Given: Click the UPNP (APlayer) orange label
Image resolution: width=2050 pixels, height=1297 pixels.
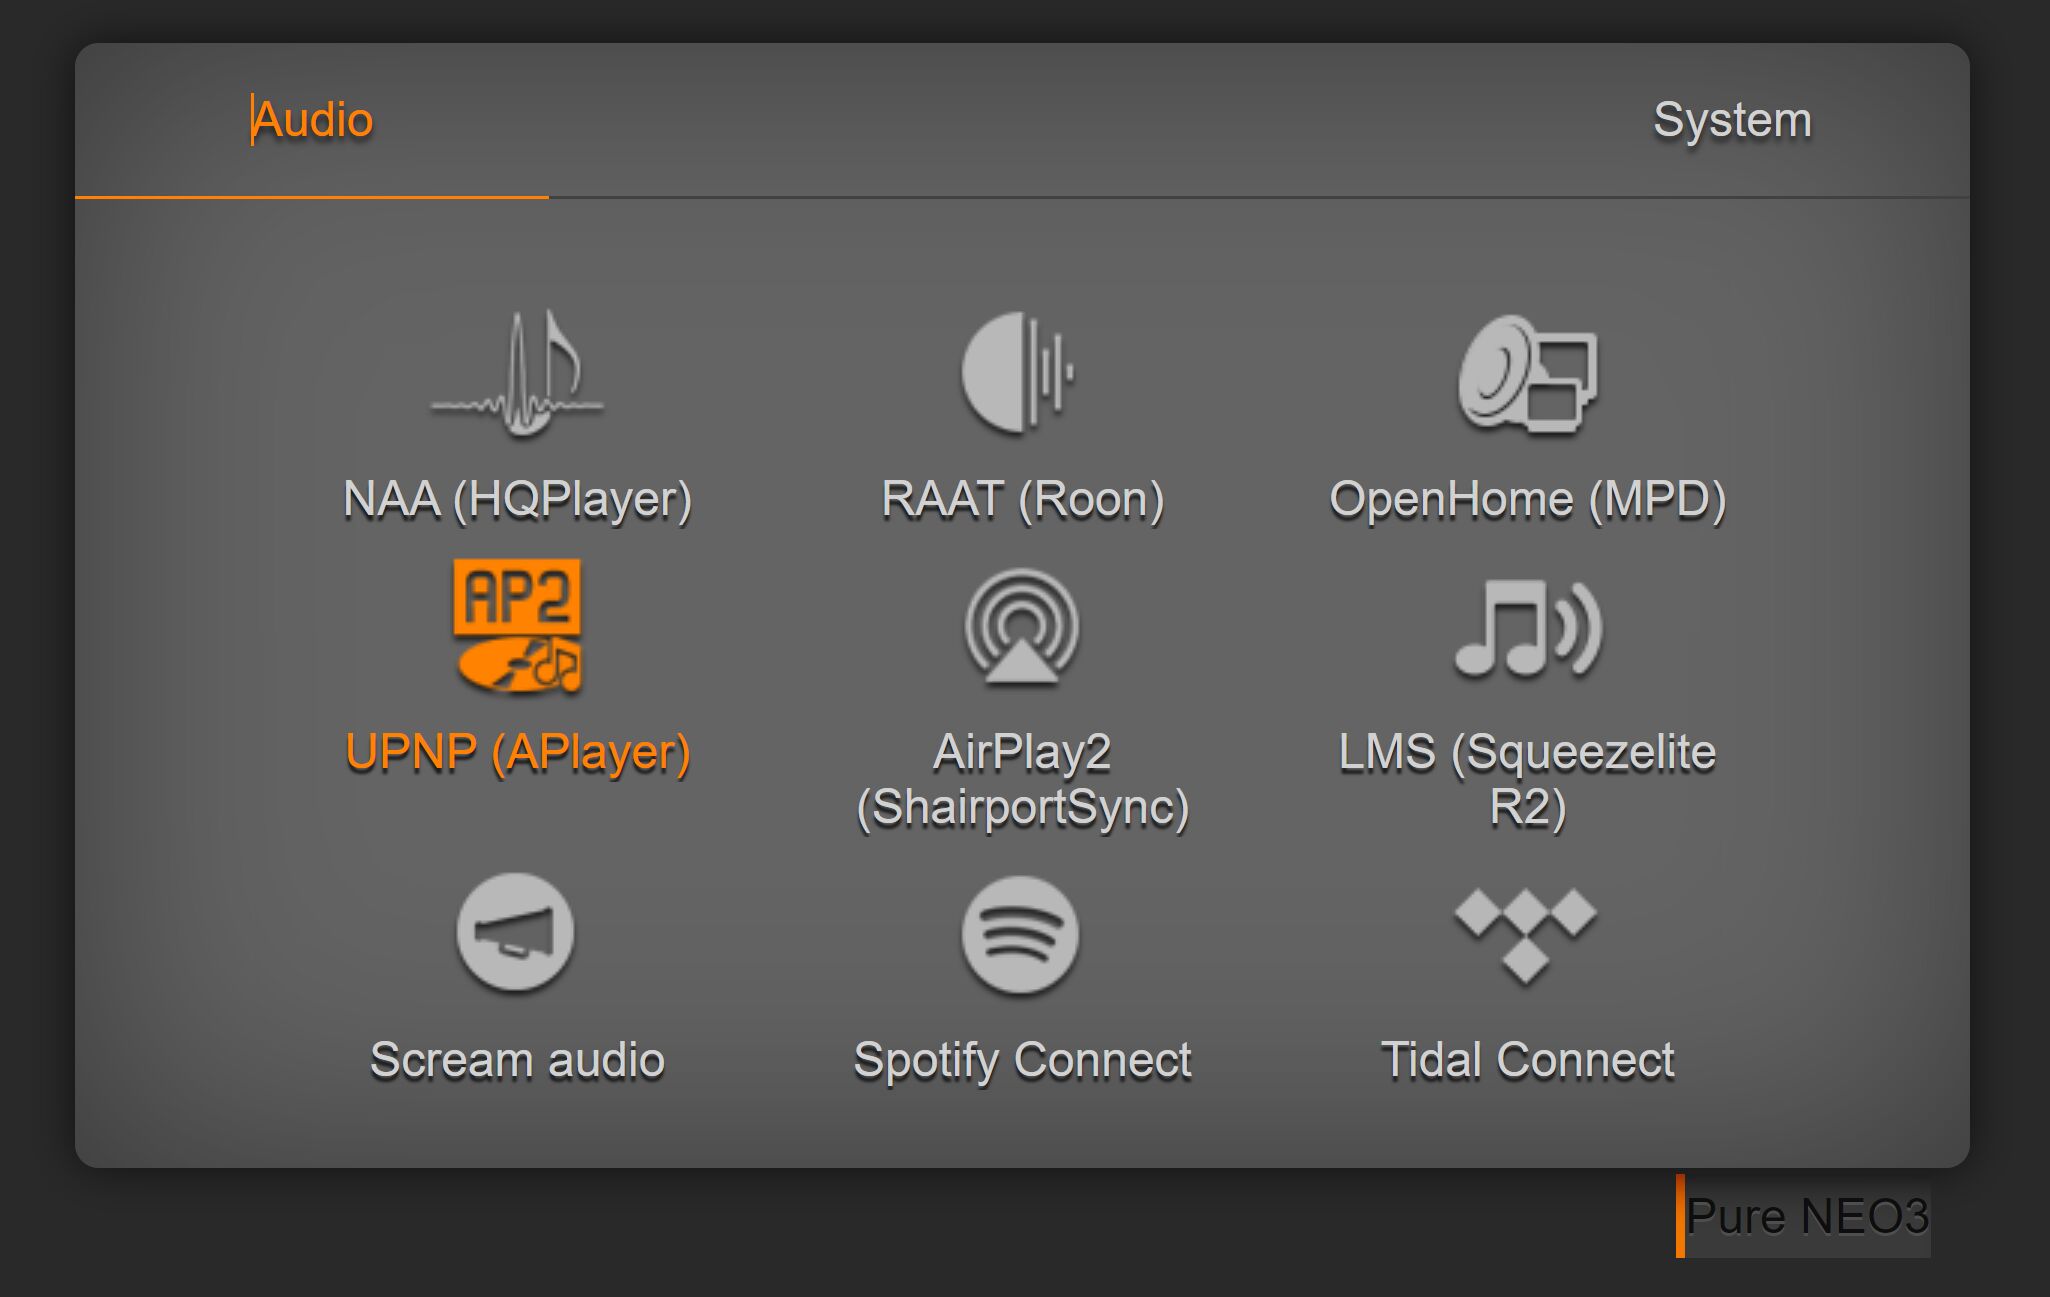Looking at the screenshot, I should point(517,752).
